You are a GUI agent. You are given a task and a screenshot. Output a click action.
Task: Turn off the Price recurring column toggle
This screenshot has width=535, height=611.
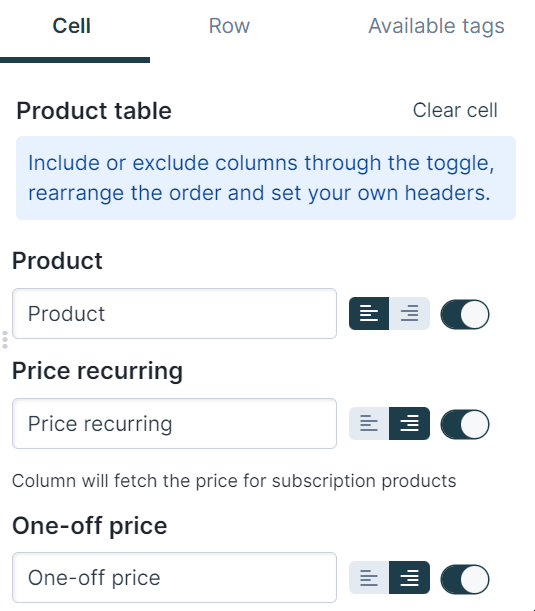tap(465, 424)
